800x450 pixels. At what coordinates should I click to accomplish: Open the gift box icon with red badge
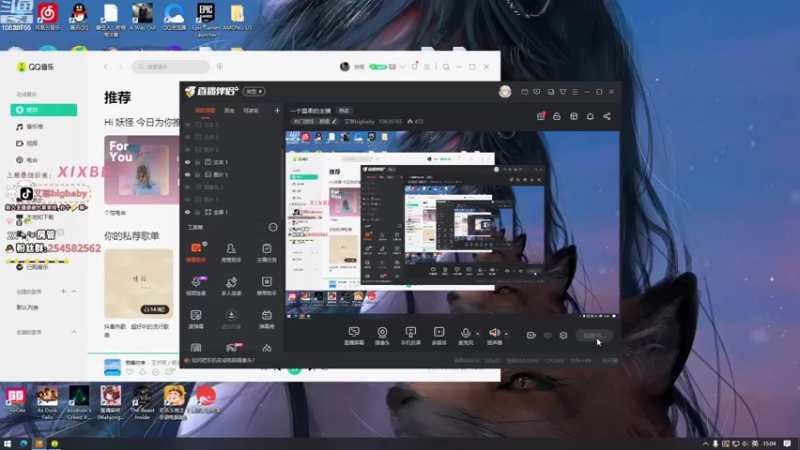pos(541,116)
